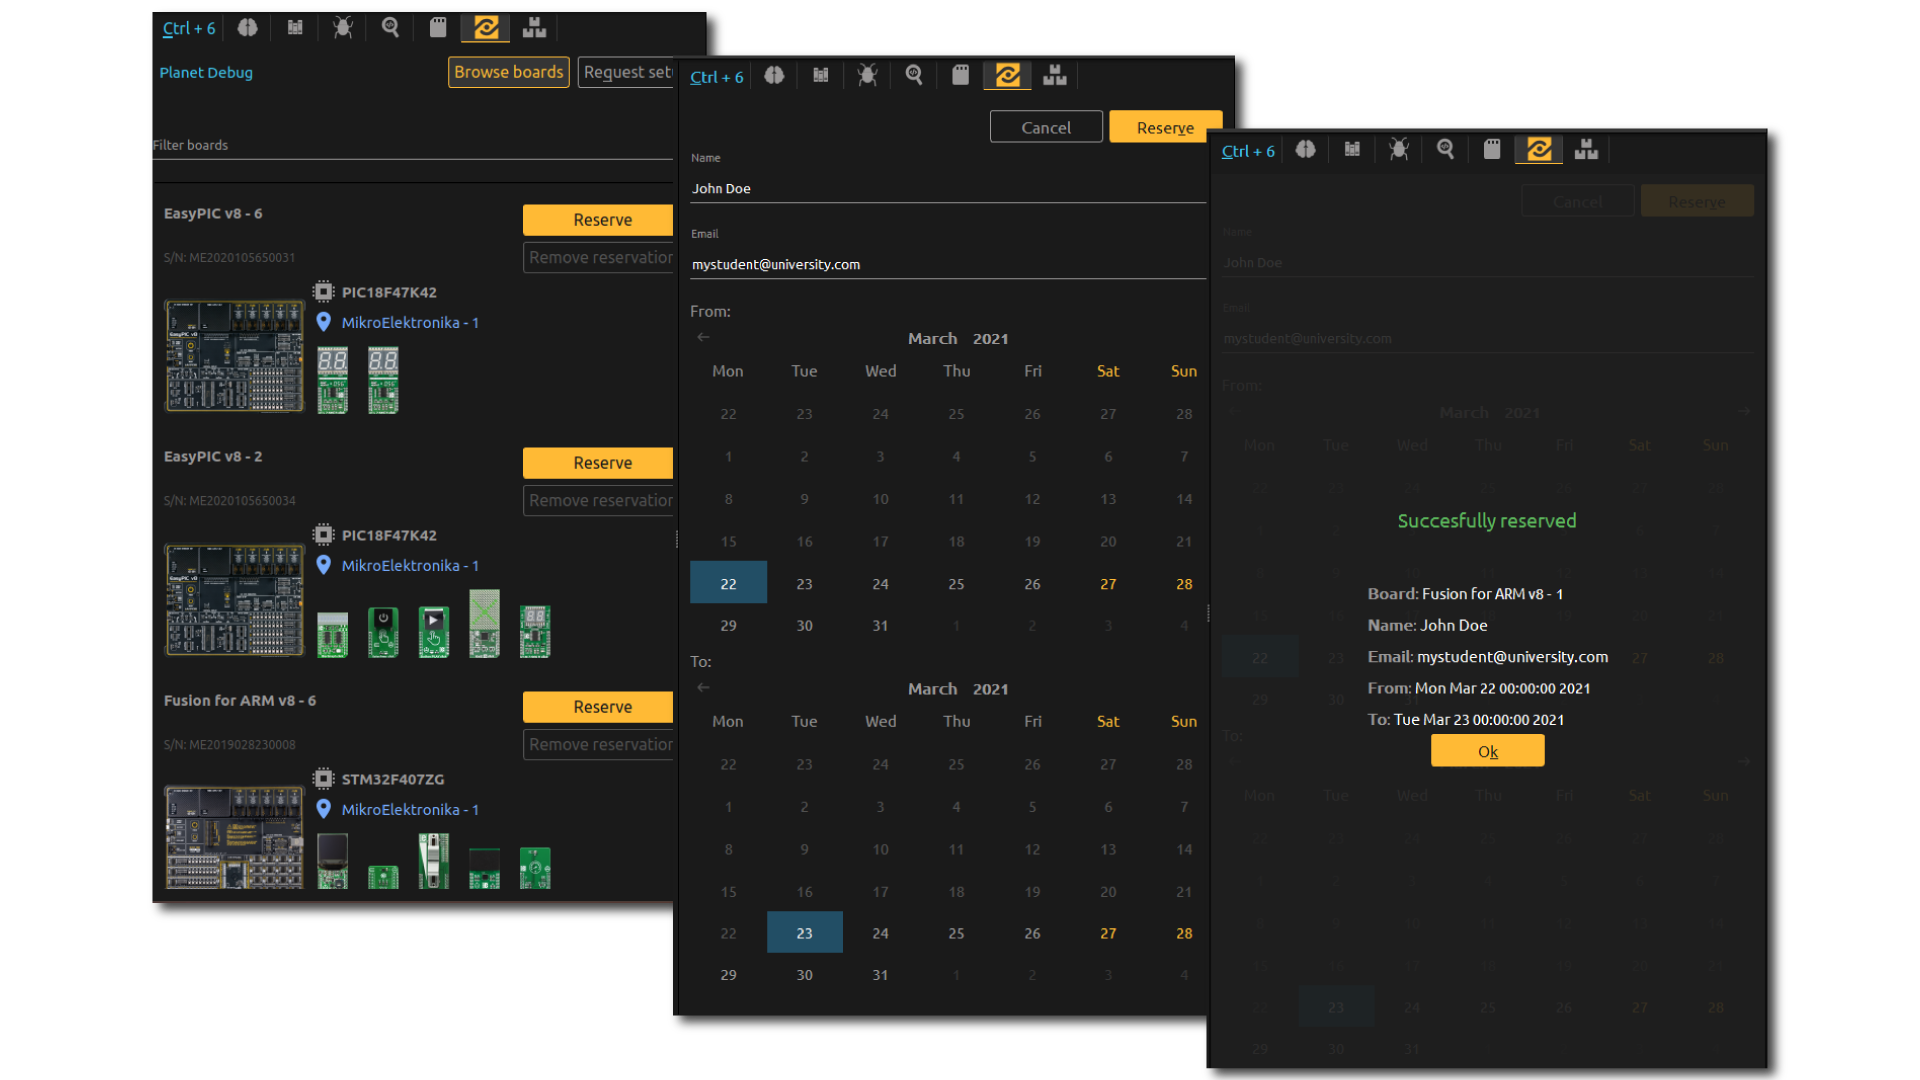
Task: Select the Planet Debug icon in the middle window
Action: (1008, 75)
